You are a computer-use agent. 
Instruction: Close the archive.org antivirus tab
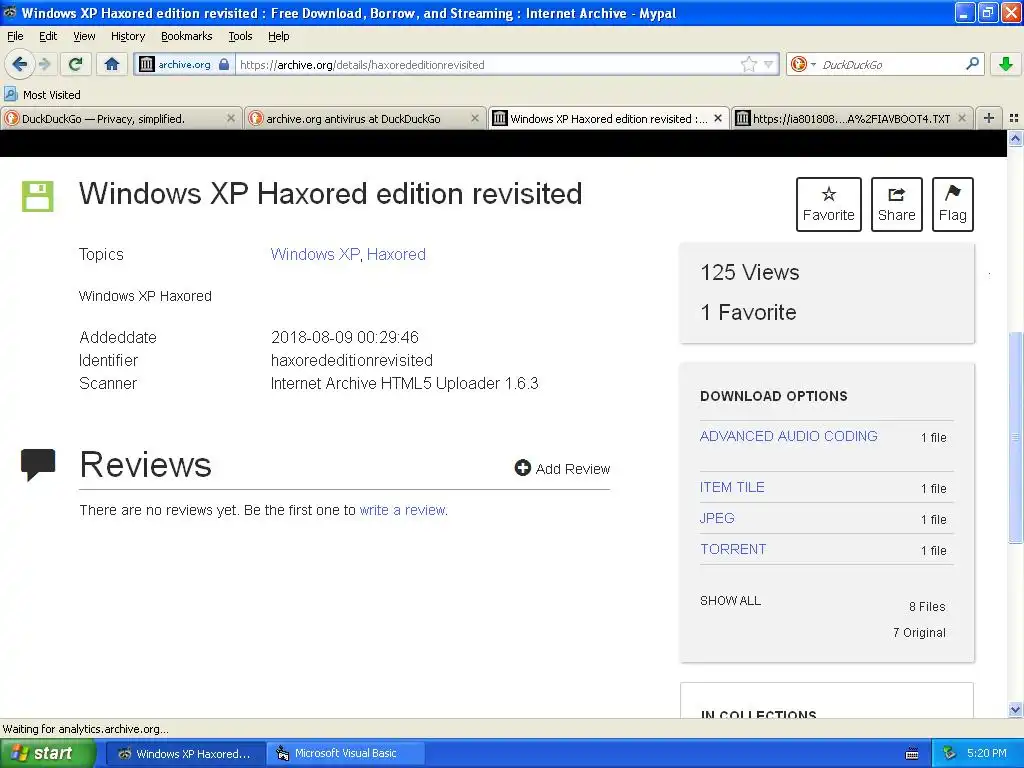pyautogui.click(x=475, y=118)
